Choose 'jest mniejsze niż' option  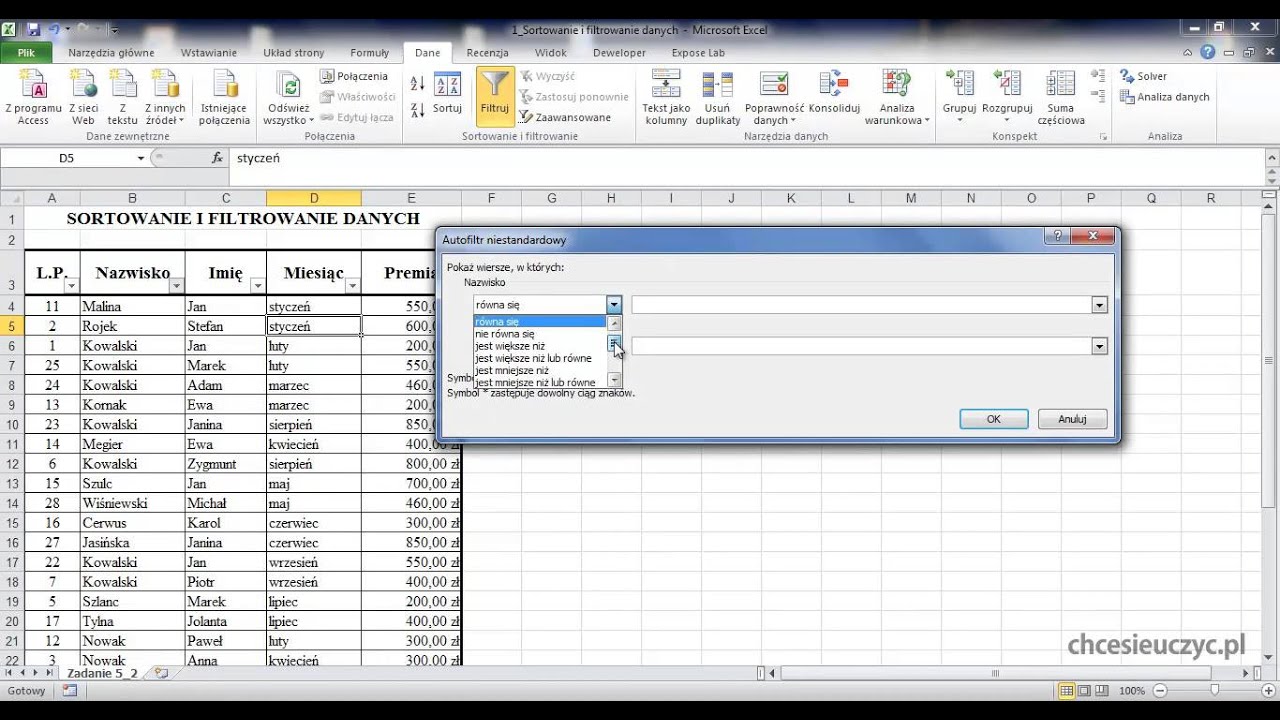pos(540,370)
